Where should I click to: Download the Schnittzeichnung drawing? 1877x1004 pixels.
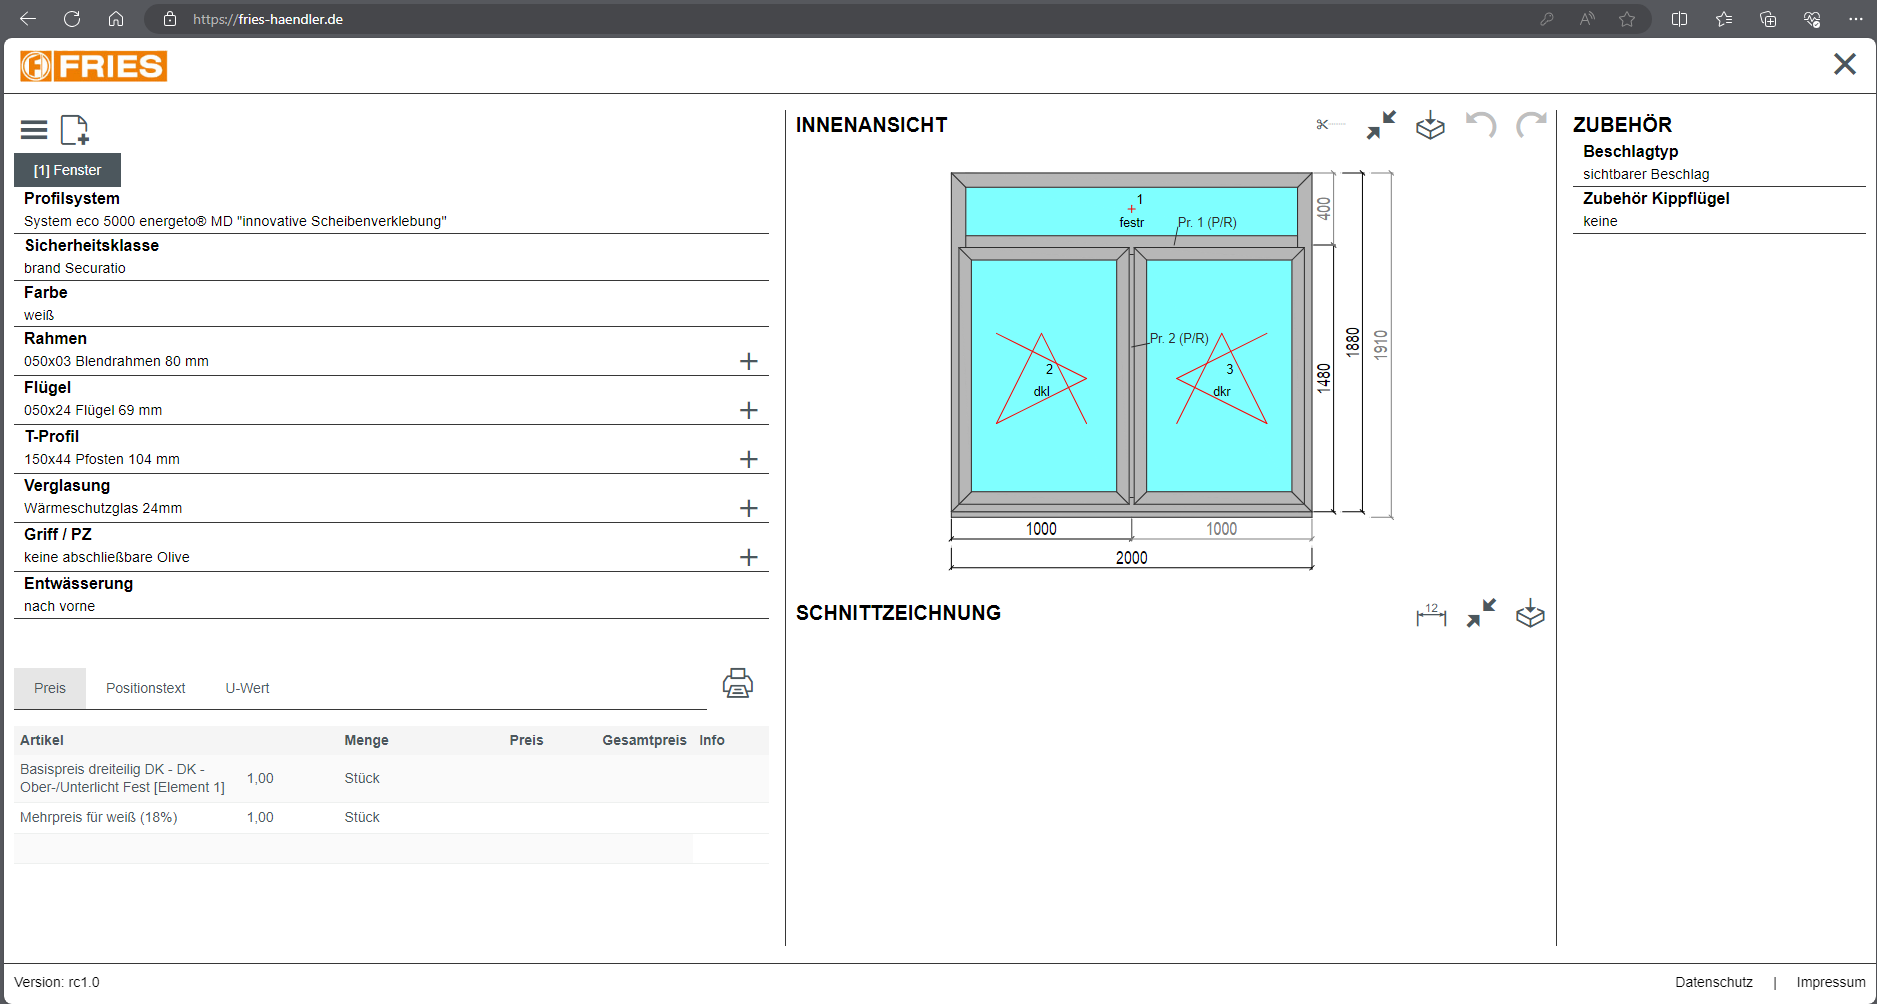point(1530,613)
